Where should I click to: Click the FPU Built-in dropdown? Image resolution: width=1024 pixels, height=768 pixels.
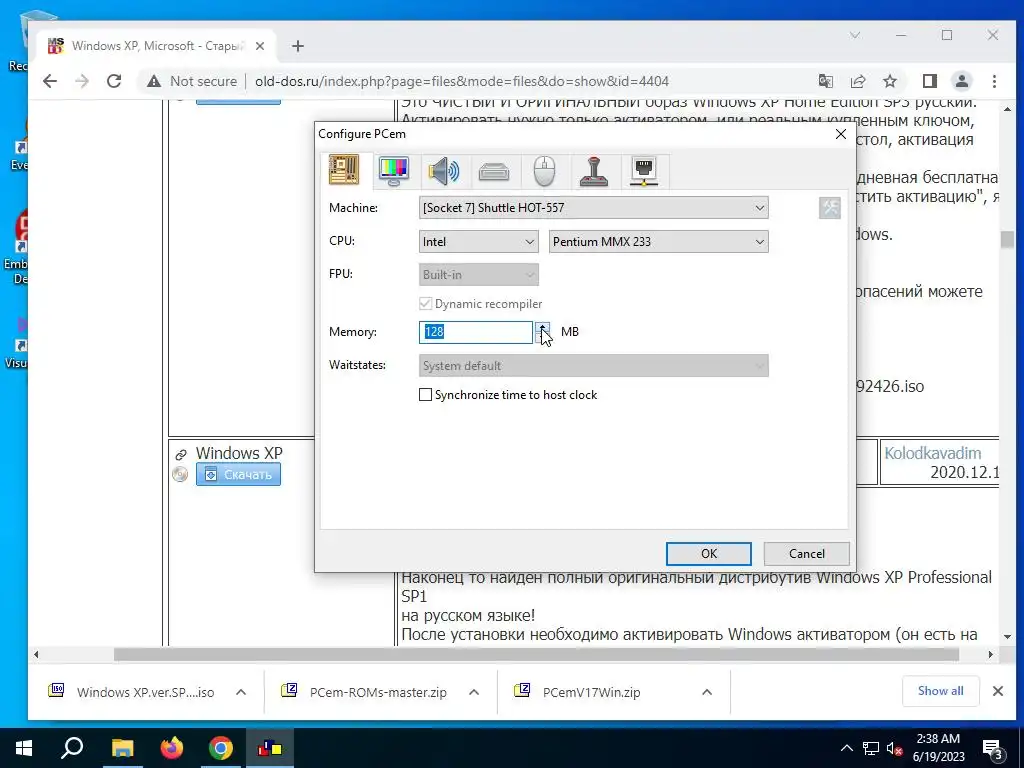[x=479, y=275]
